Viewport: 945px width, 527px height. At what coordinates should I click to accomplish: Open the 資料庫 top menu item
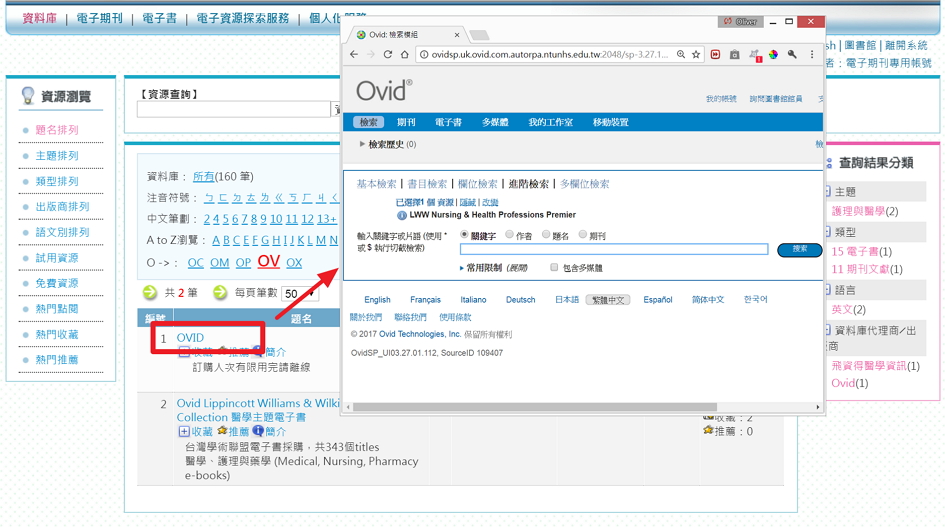click(x=40, y=18)
